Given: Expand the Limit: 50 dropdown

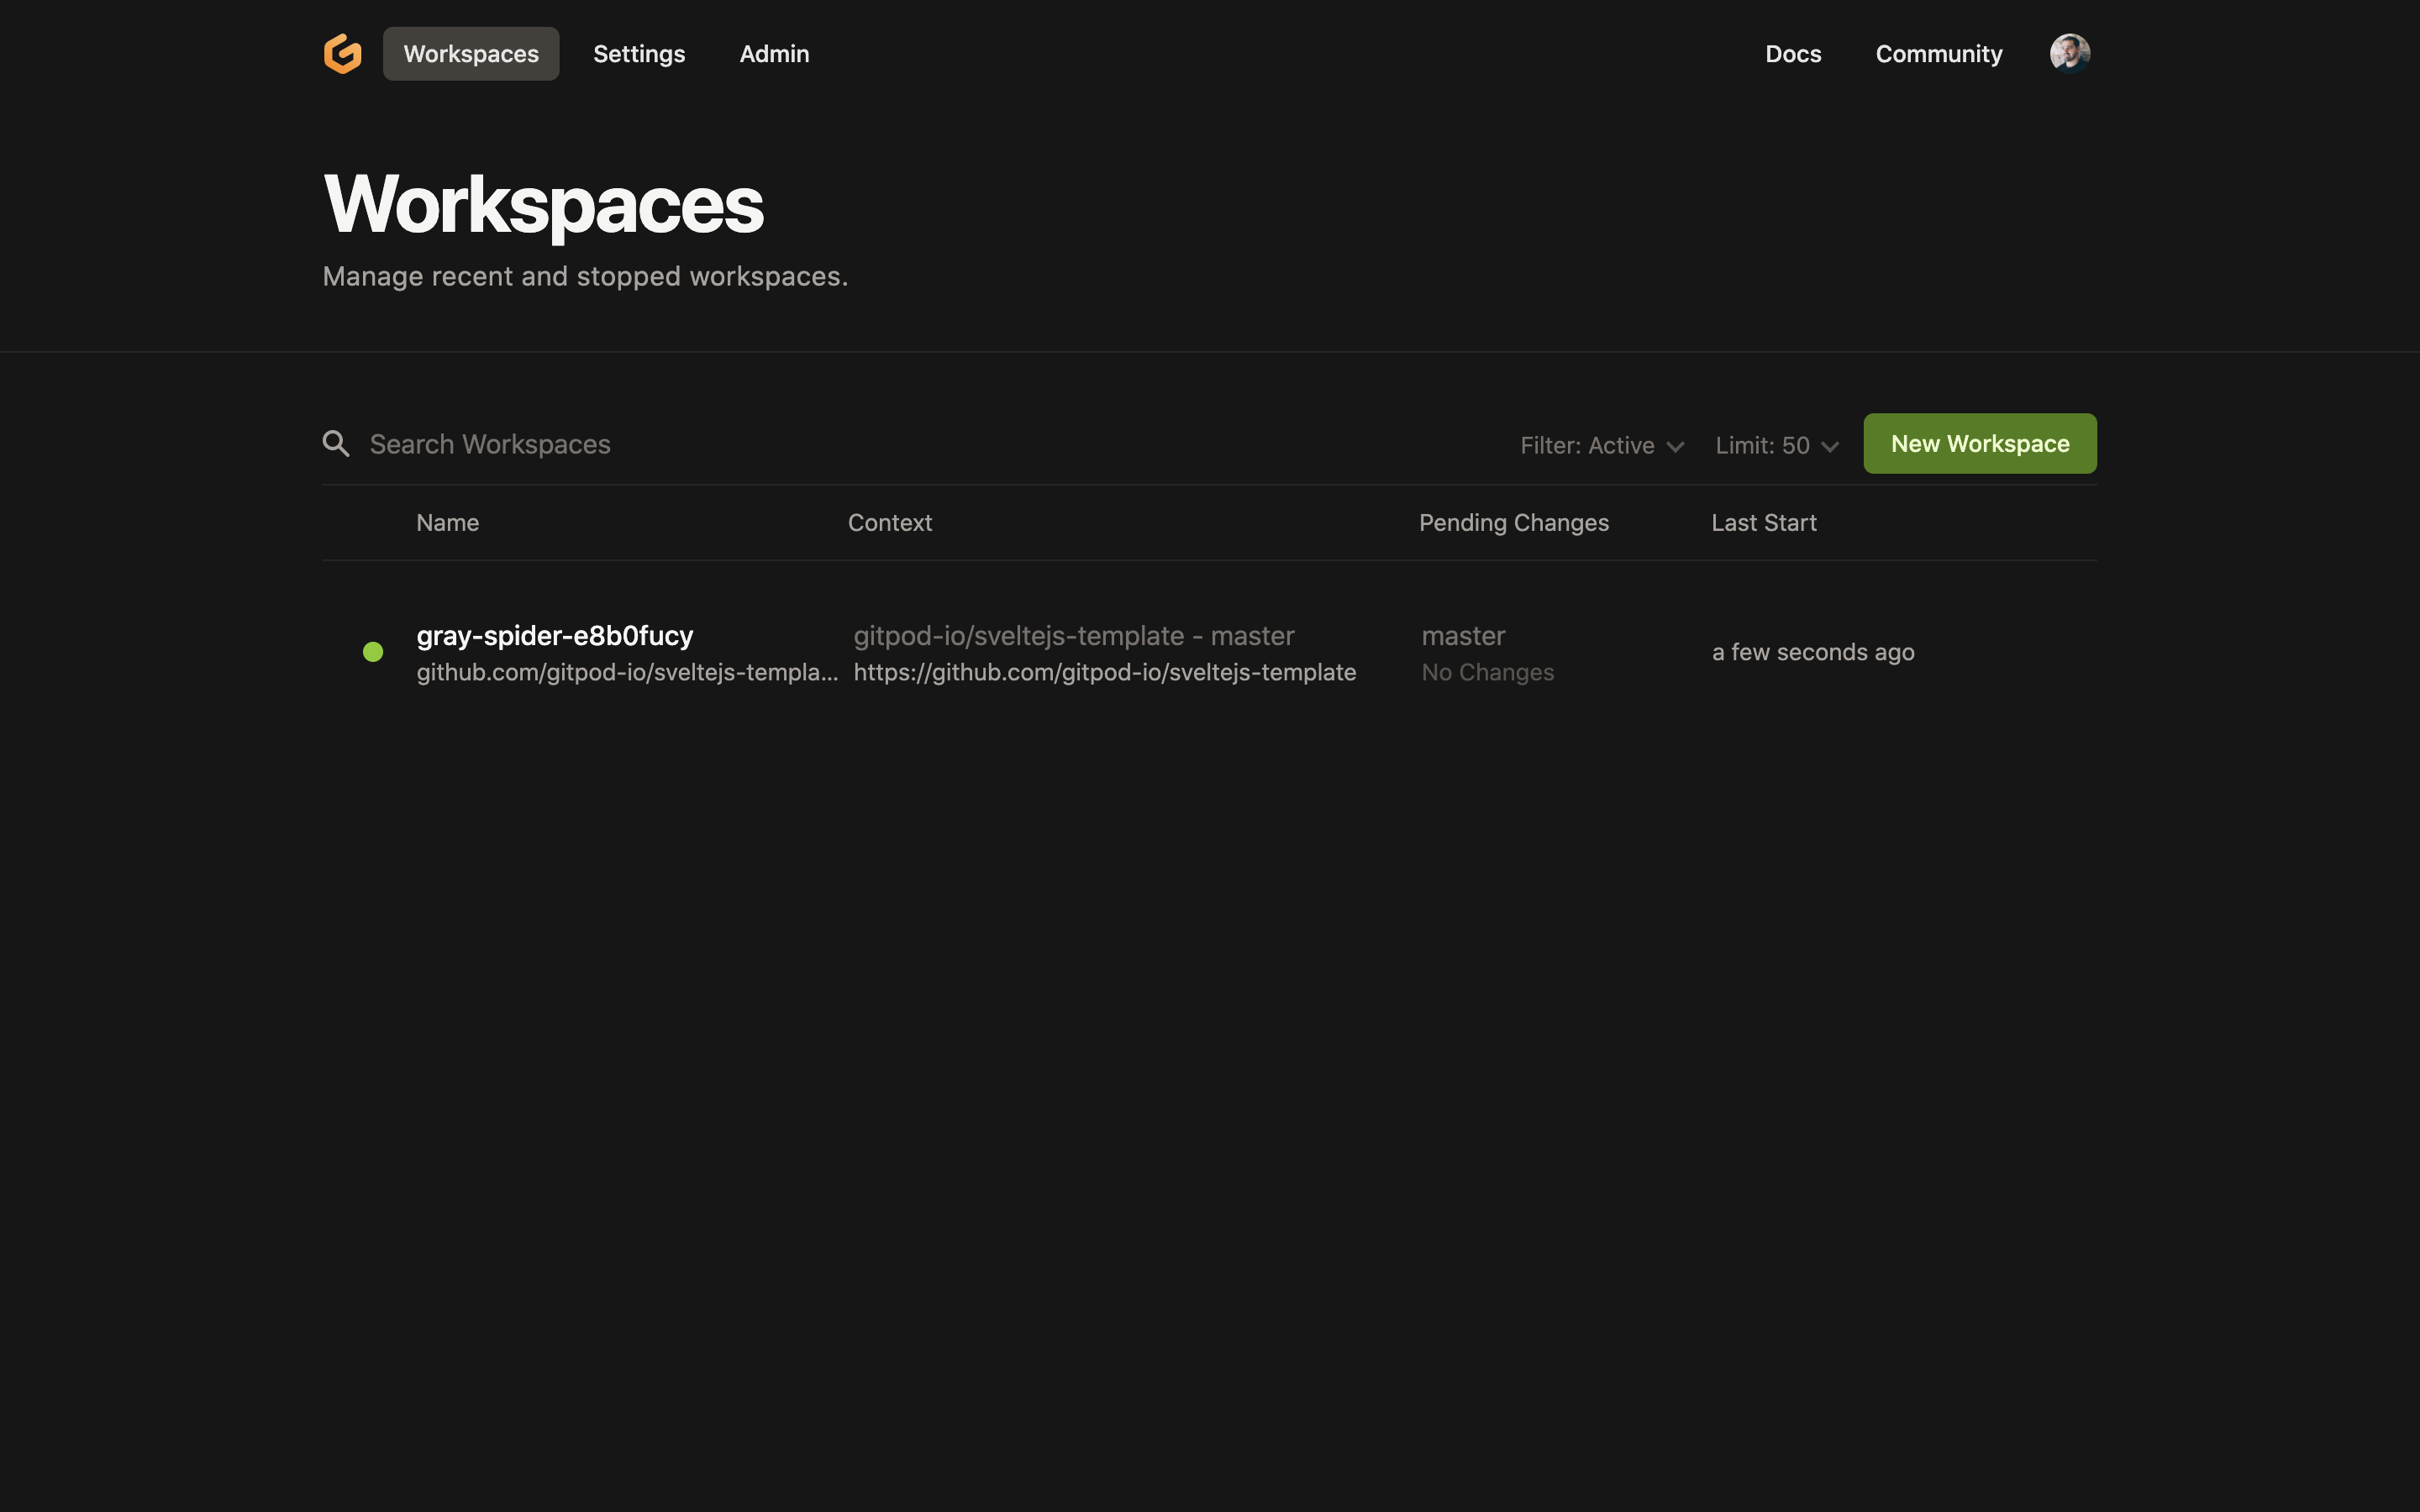Looking at the screenshot, I should [1777, 446].
